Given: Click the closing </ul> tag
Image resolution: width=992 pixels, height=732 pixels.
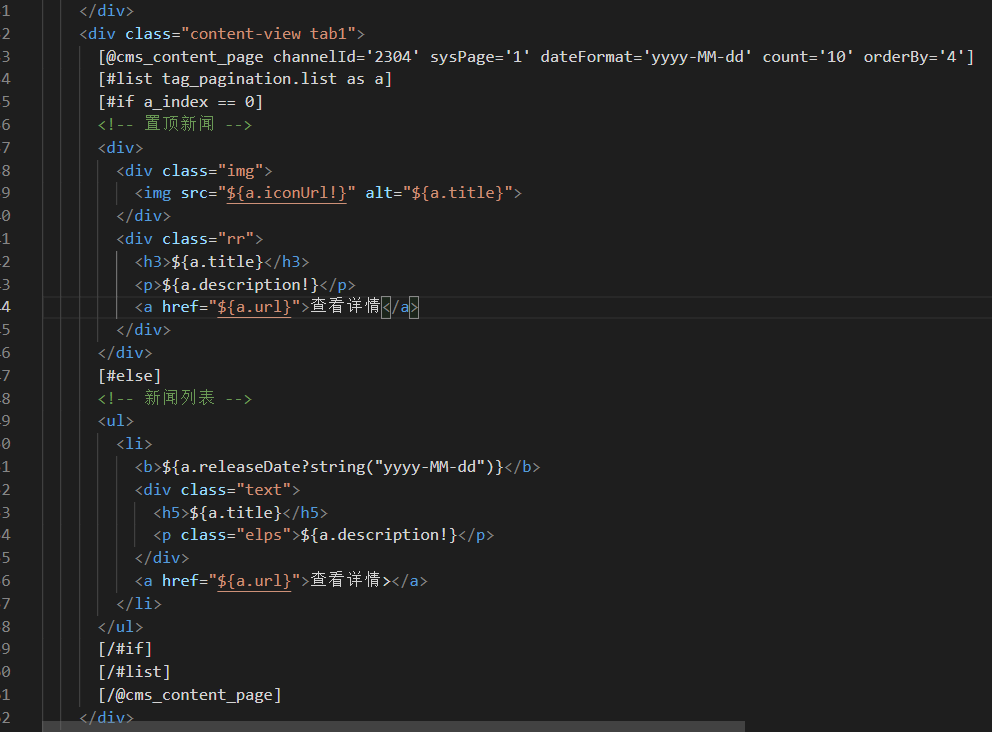Looking at the screenshot, I should [x=120, y=627].
